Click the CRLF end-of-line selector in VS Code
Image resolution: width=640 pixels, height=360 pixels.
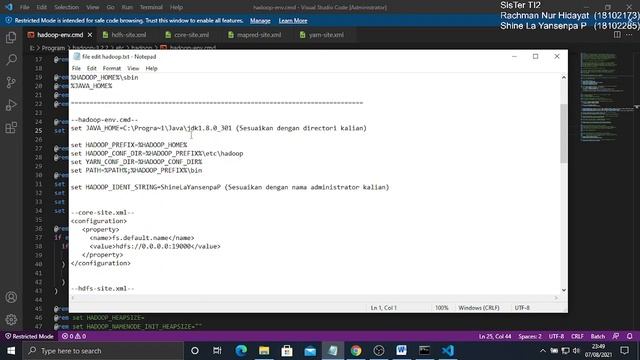coord(577,336)
